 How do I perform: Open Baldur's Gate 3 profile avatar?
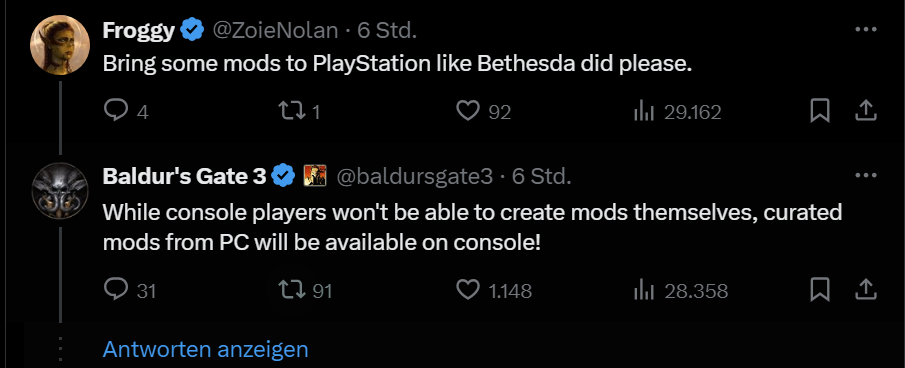click(60, 190)
